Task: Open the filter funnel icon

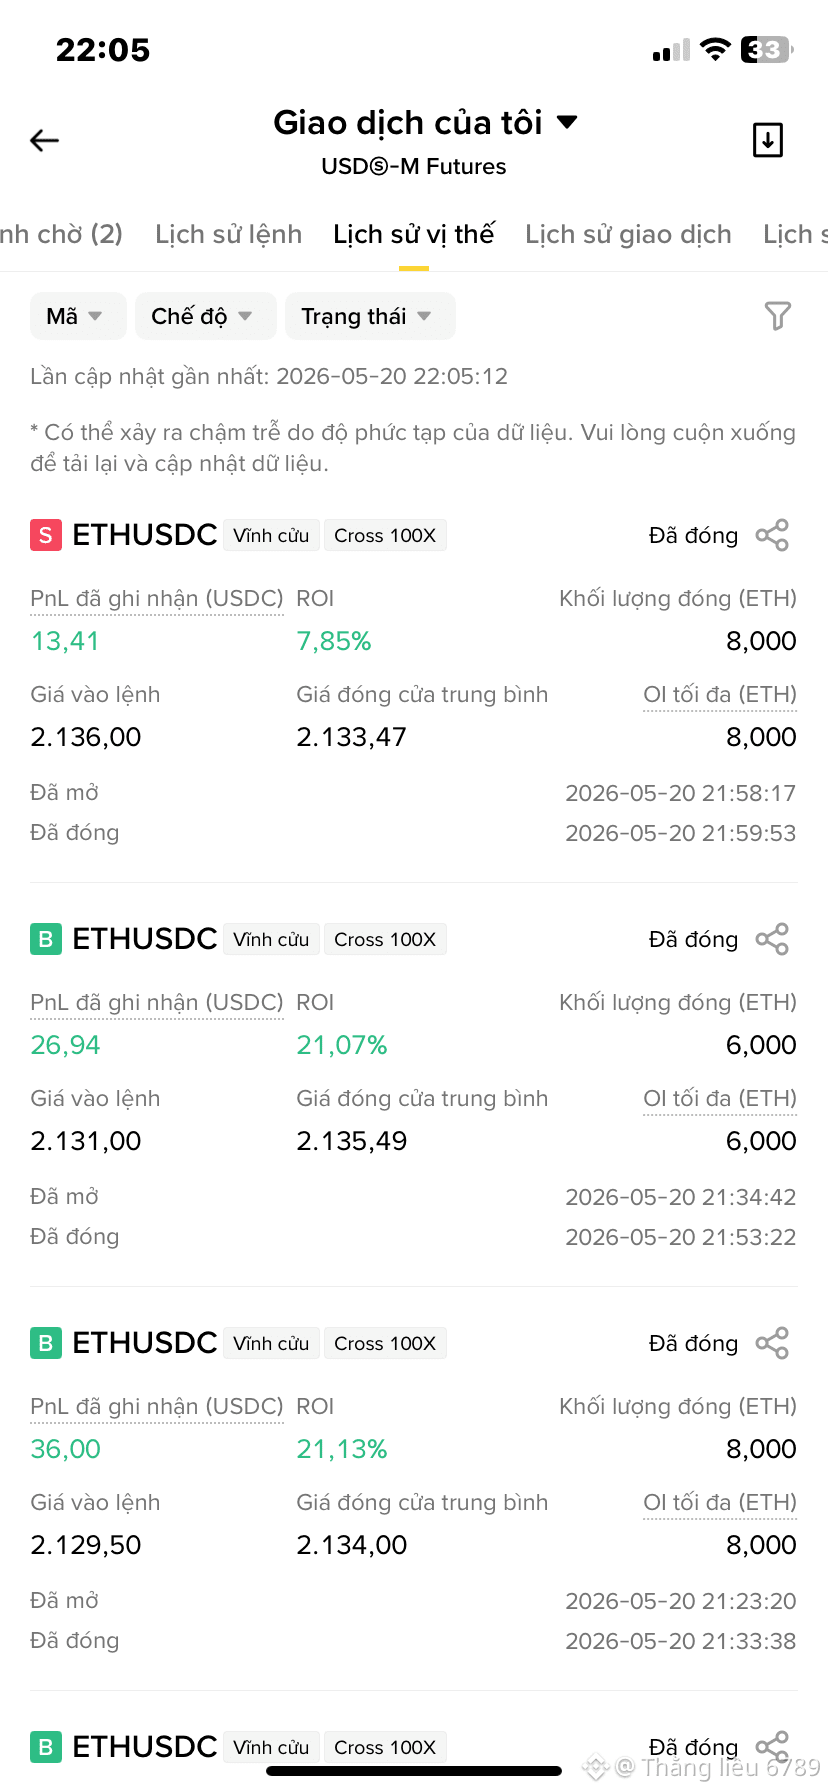Action: tap(778, 316)
